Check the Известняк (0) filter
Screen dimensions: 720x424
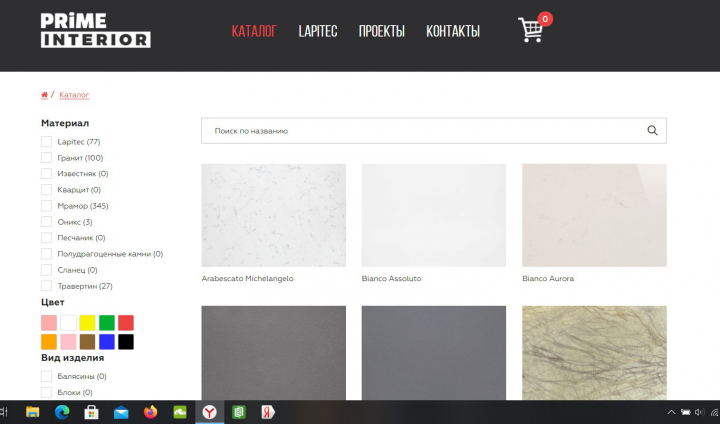pyautogui.click(x=46, y=174)
